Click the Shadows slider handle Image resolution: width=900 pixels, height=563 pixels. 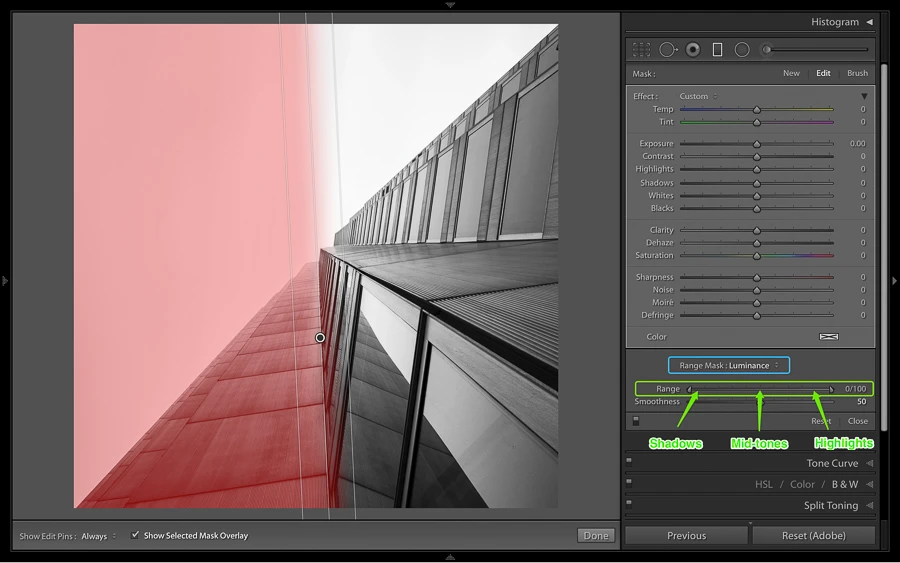[757, 183]
